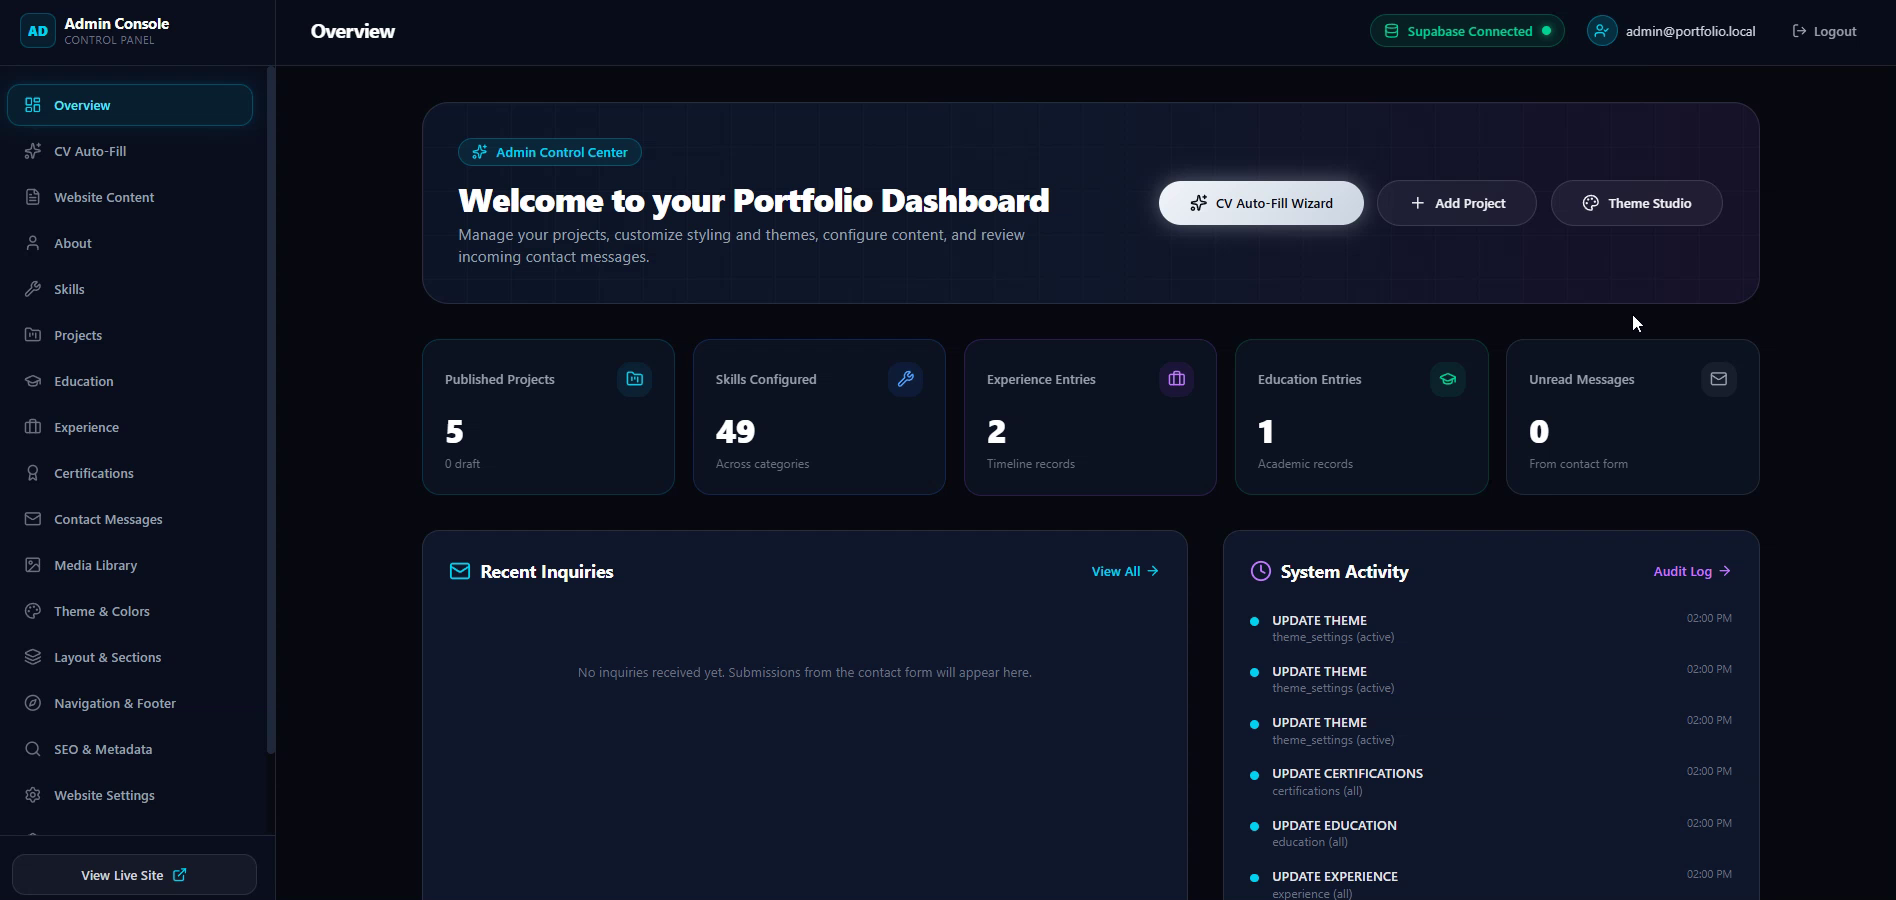Click the Recent Inquiries mail icon
This screenshot has height=900, width=1896.
pyautogui.click(x=460, y=571)
